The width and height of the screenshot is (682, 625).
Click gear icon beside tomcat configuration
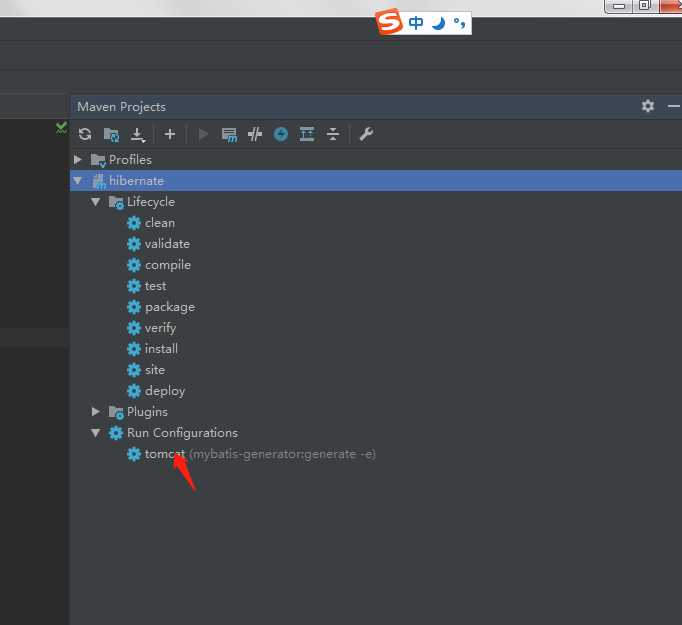click(134, 454)
